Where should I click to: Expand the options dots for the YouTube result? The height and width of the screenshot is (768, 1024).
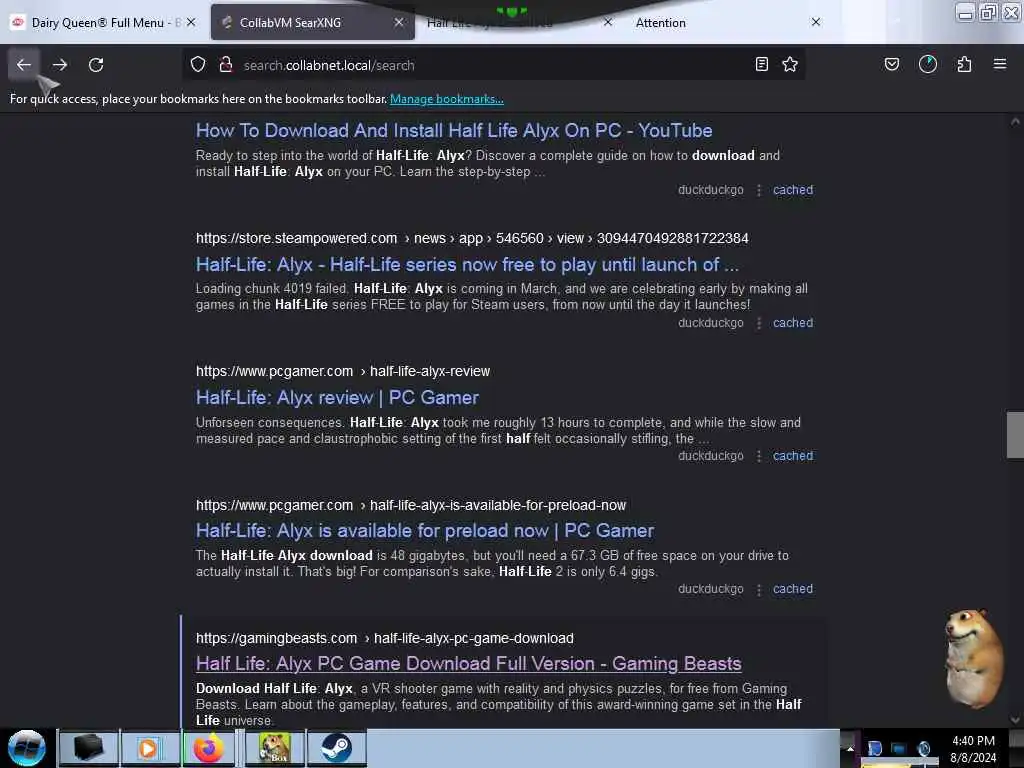tap(758, 190)
